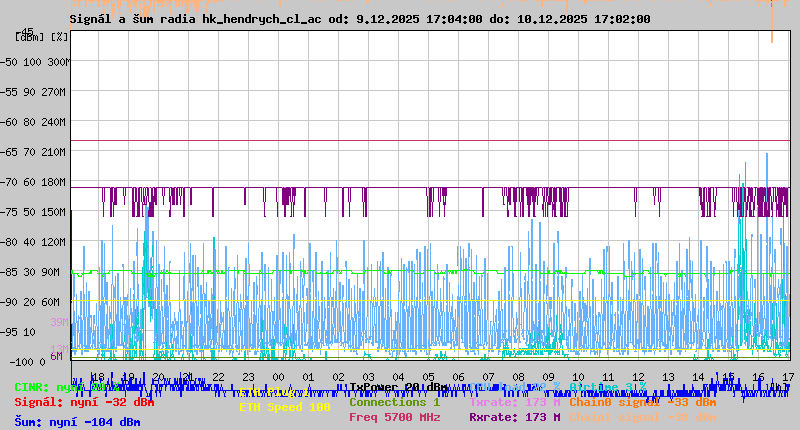Click the 23 hour marker on time axis
Screen dimensions: 800x430
point(249,376)
